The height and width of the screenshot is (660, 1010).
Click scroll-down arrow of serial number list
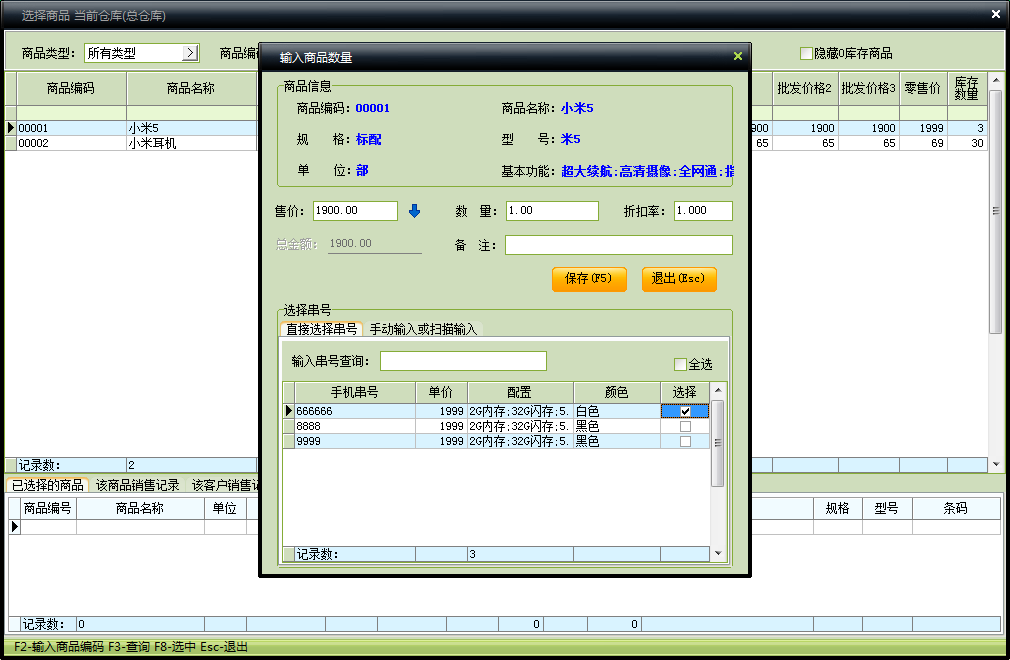[718, 553]
